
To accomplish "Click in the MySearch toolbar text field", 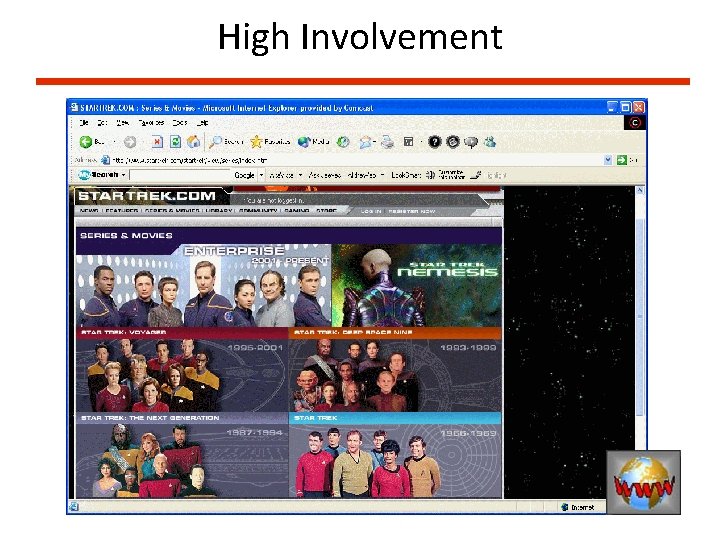I will click(180, 175).
